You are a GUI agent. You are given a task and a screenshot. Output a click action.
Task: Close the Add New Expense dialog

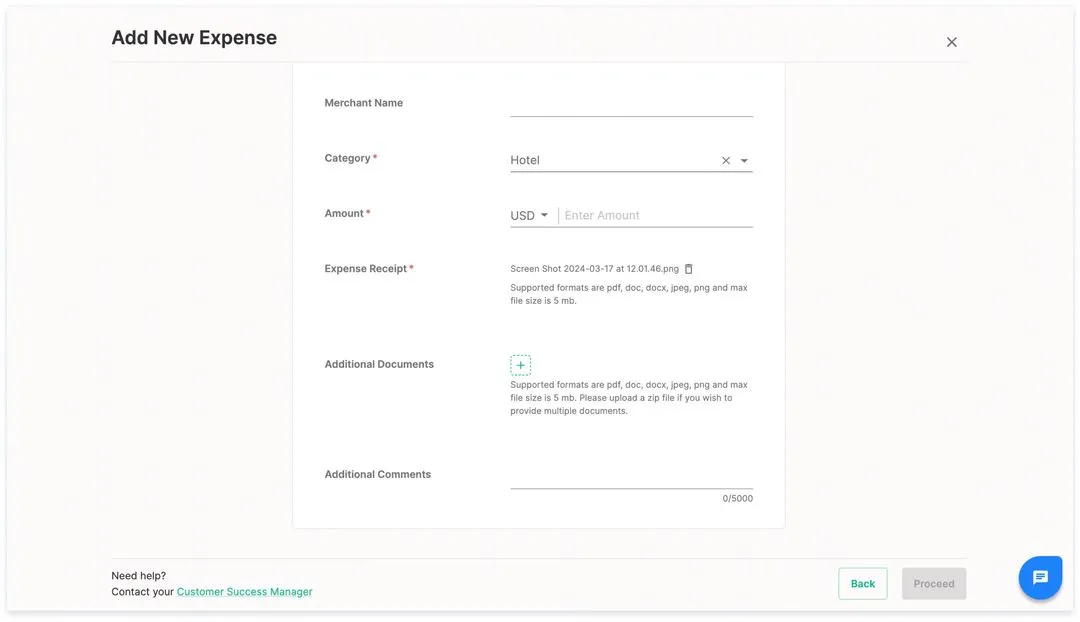tap(951, 42)
